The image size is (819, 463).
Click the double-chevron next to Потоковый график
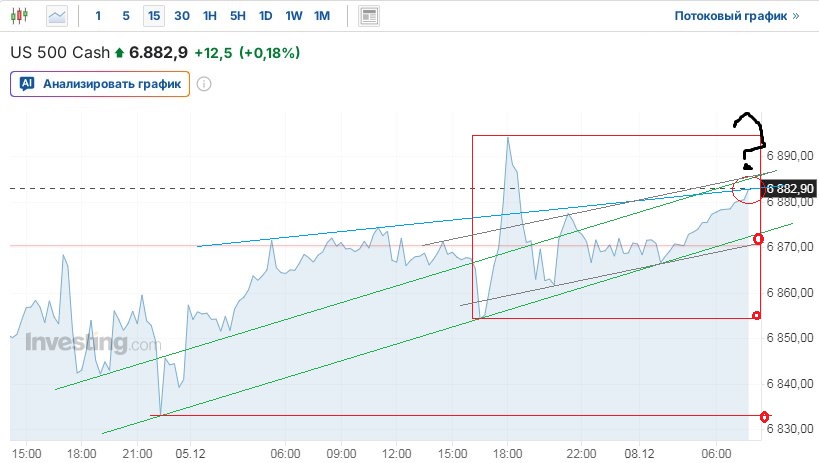point(796,16)
